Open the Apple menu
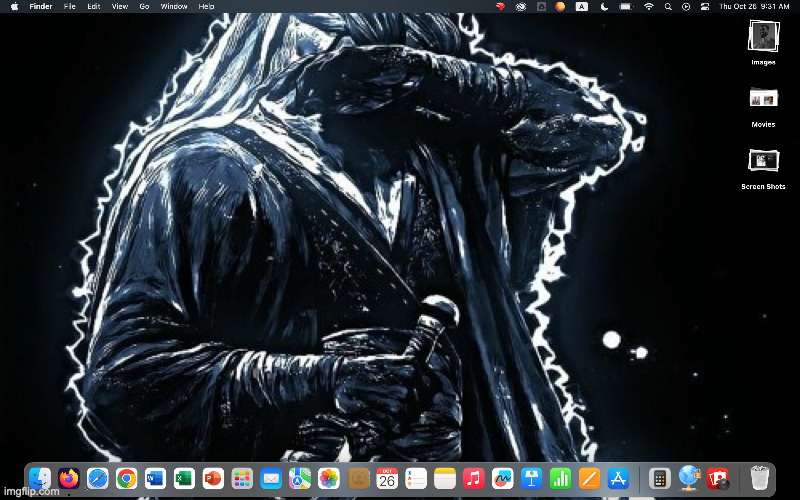Image resolution: width=800 pixels, height=500 pixels. pos(14,7)
